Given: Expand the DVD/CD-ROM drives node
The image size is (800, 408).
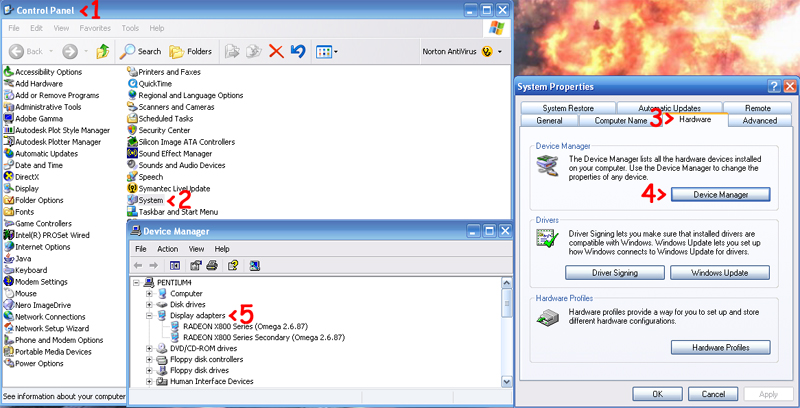Looking at the screenshot, I should pos(149,348).
